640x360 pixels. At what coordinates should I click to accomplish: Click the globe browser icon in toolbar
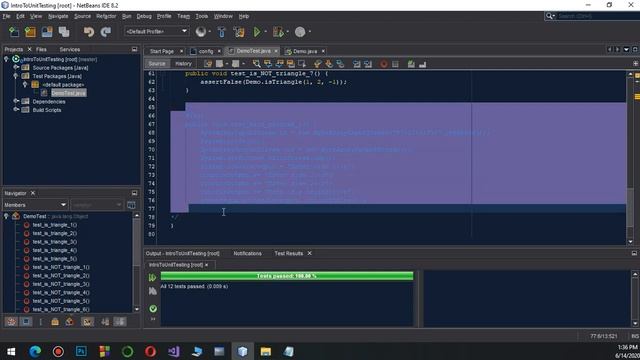tap(200, 32)
